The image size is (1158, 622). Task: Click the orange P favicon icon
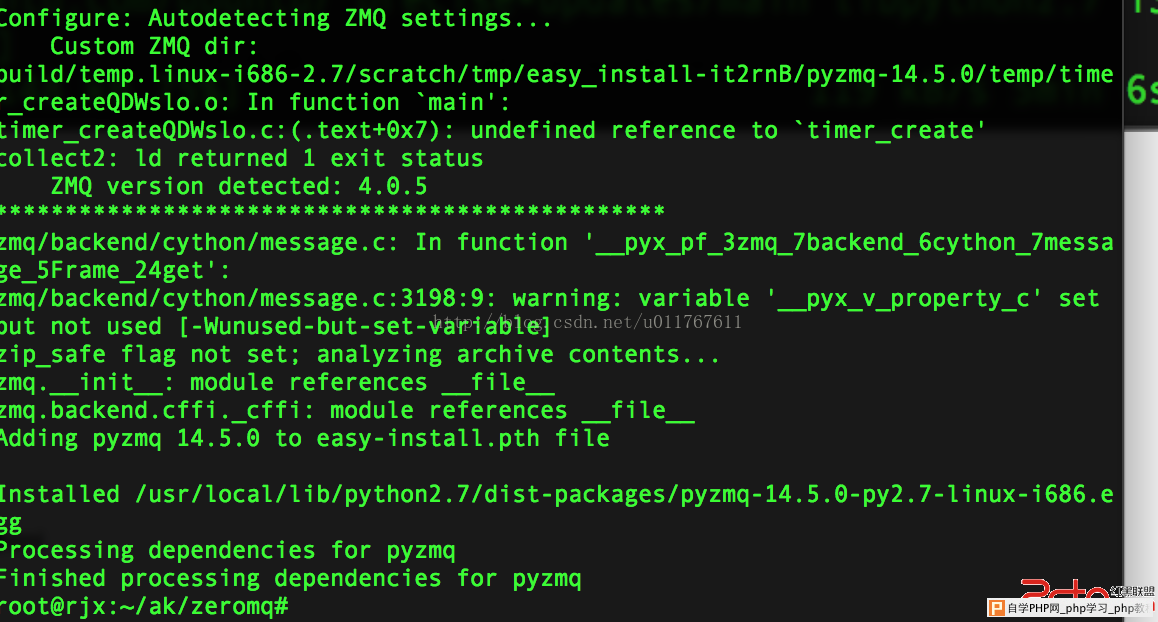click(x=996, y=608)
